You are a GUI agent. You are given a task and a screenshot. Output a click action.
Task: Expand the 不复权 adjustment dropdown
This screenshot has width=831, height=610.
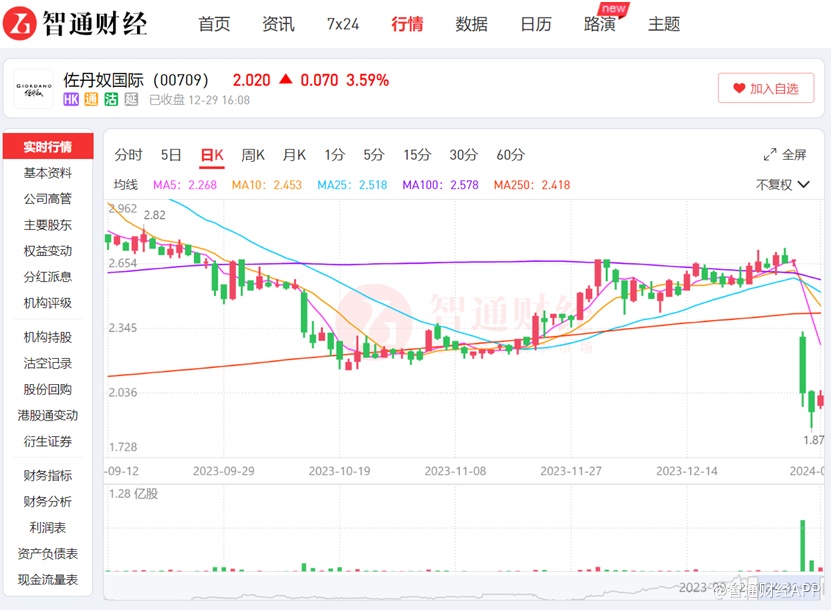(x=782, y=185)
